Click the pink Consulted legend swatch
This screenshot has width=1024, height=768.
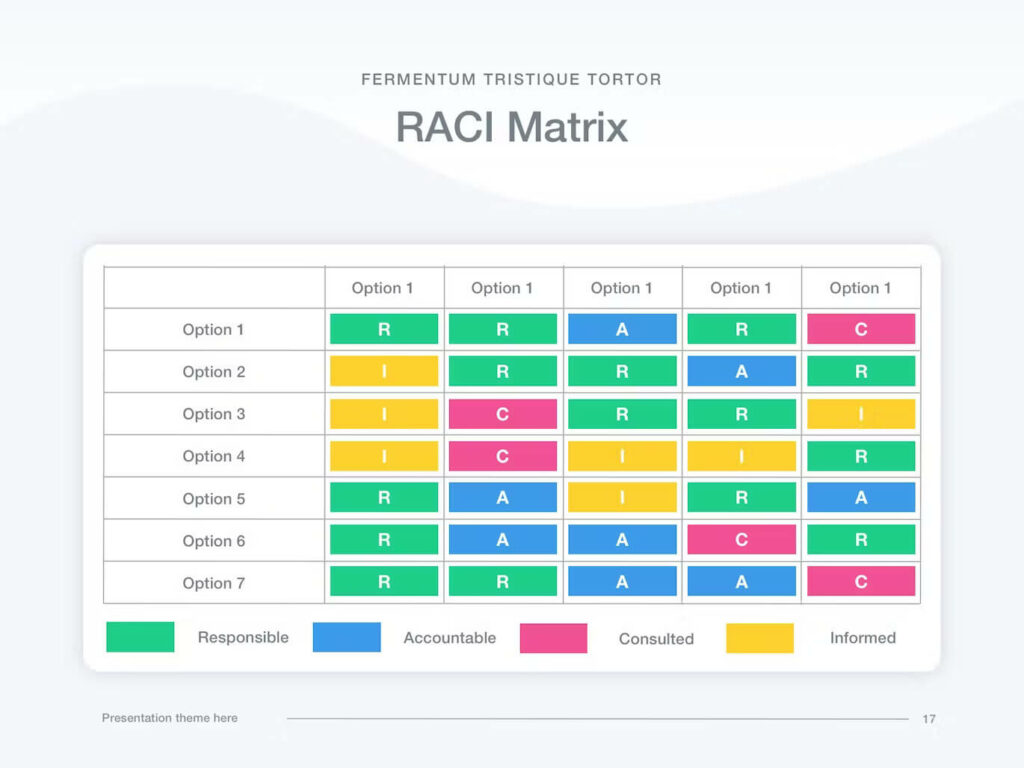(553, 638)
